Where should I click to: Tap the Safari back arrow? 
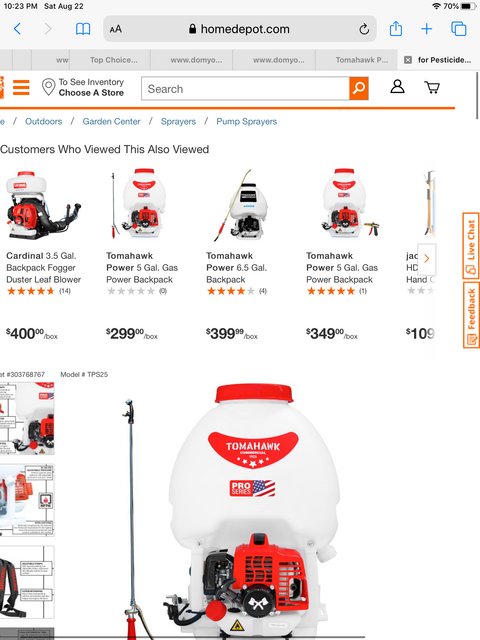coord(17,29)
